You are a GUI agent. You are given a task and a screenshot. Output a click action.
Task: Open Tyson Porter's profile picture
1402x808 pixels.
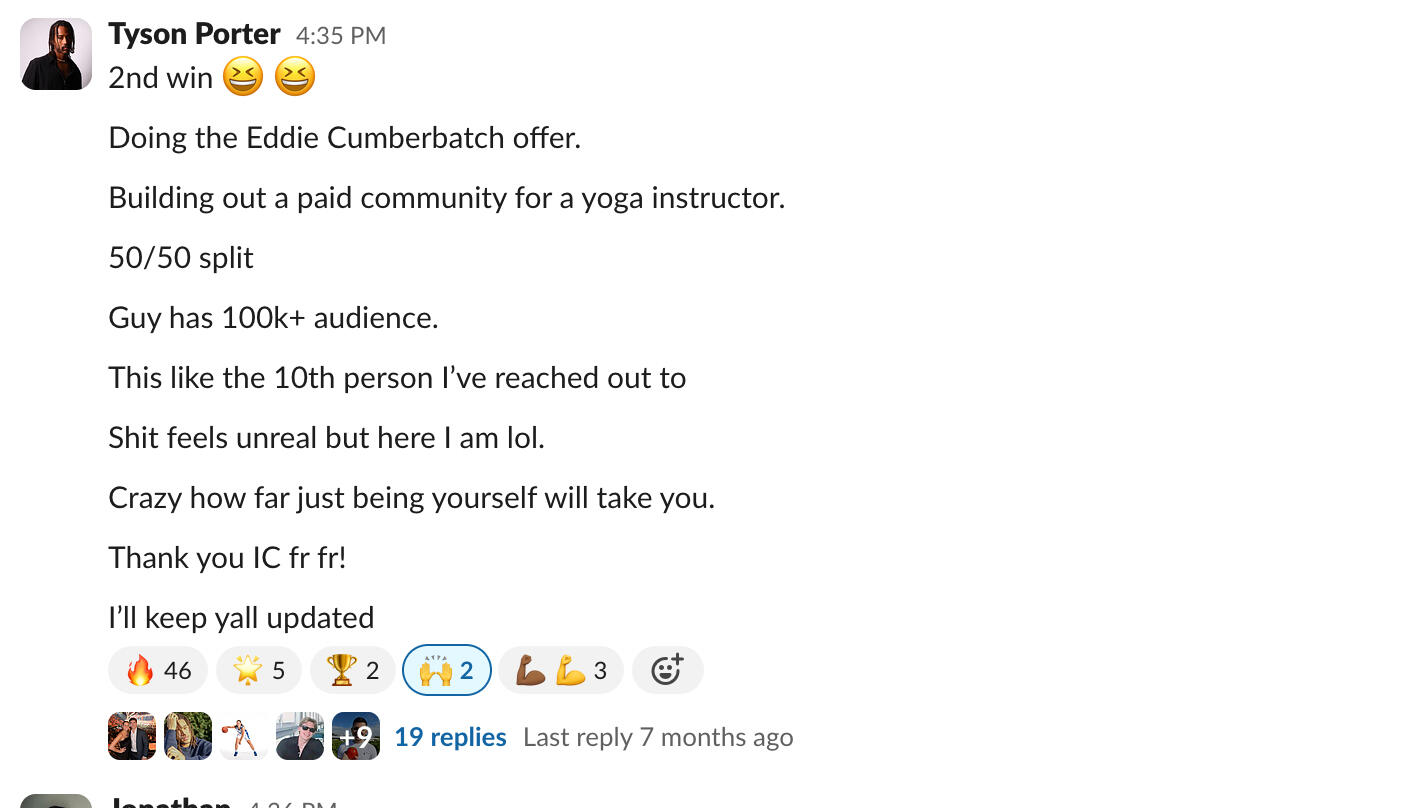point(56,54)
